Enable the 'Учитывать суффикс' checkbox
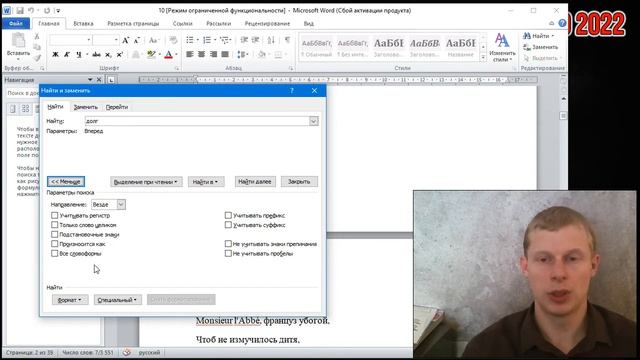The height and width of the screenshot is (360, 640). click(228, 225)
